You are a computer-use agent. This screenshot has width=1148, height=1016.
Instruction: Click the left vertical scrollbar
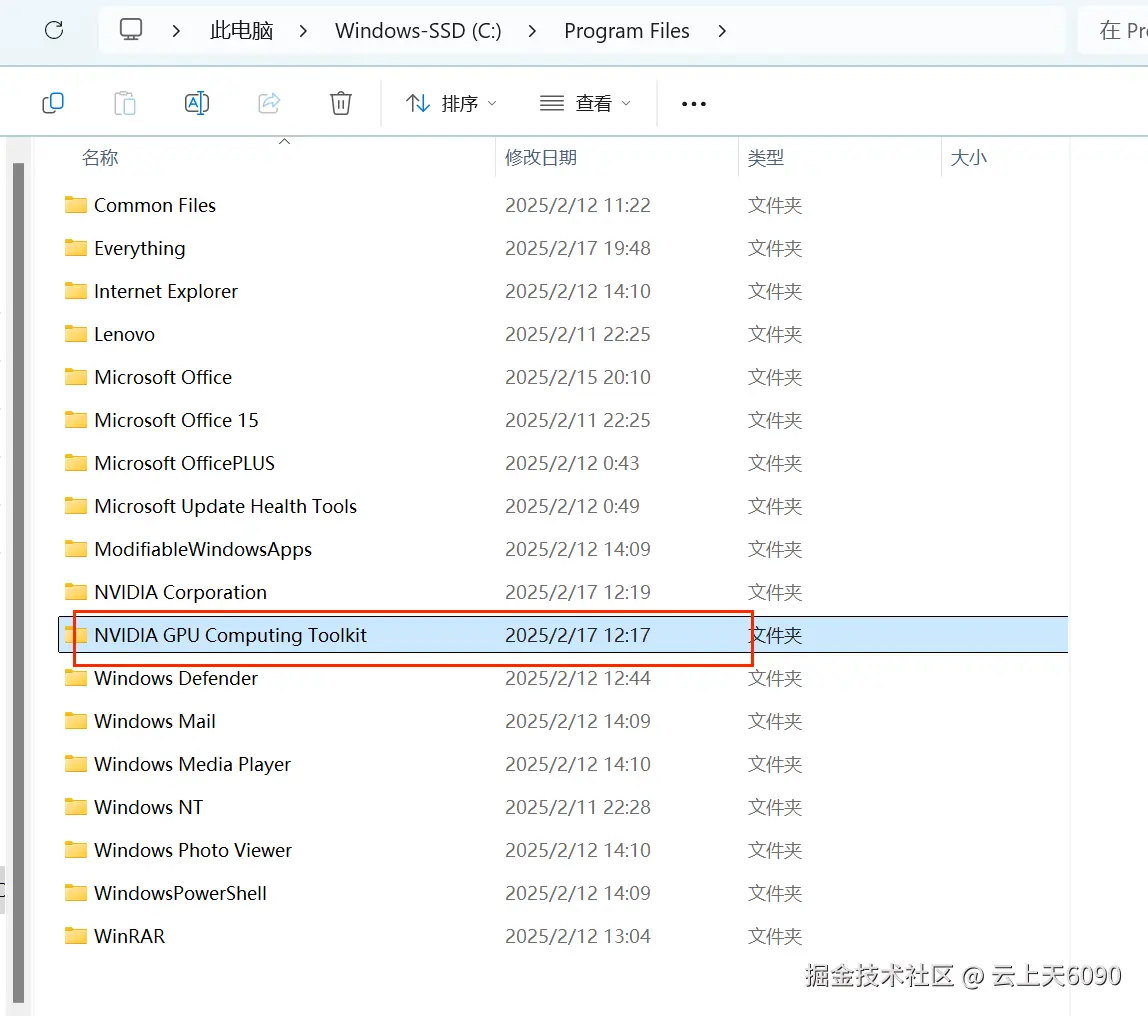[x=18, y=582]
